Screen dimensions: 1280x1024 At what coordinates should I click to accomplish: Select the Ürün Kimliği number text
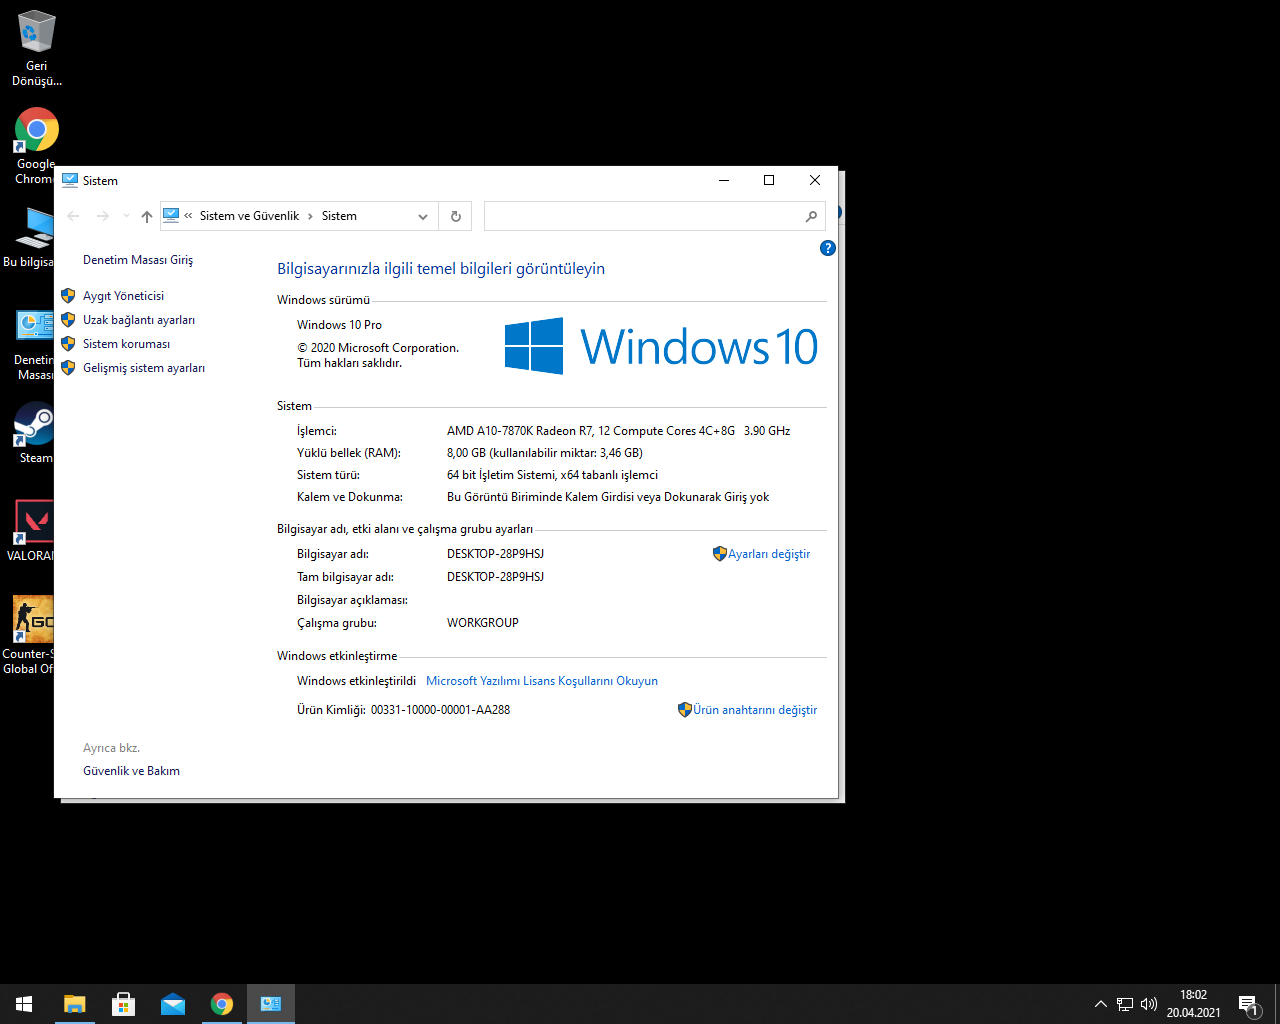(440, 710)
